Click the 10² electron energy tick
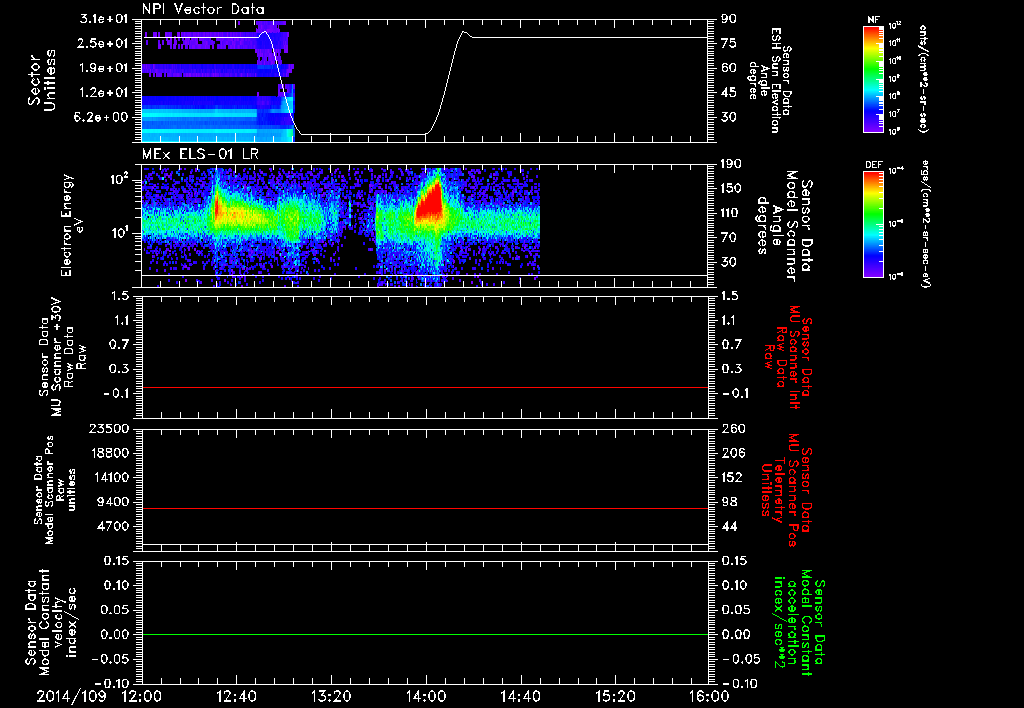Image resolution: width=1024 pixels, height=708 pixels. (118, 179)
